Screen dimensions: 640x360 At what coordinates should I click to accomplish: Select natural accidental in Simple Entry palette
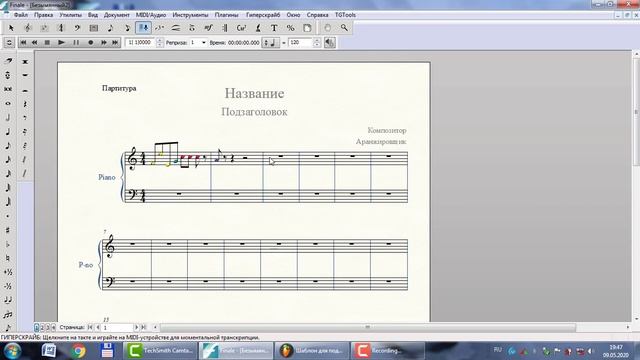coord(8,258)
